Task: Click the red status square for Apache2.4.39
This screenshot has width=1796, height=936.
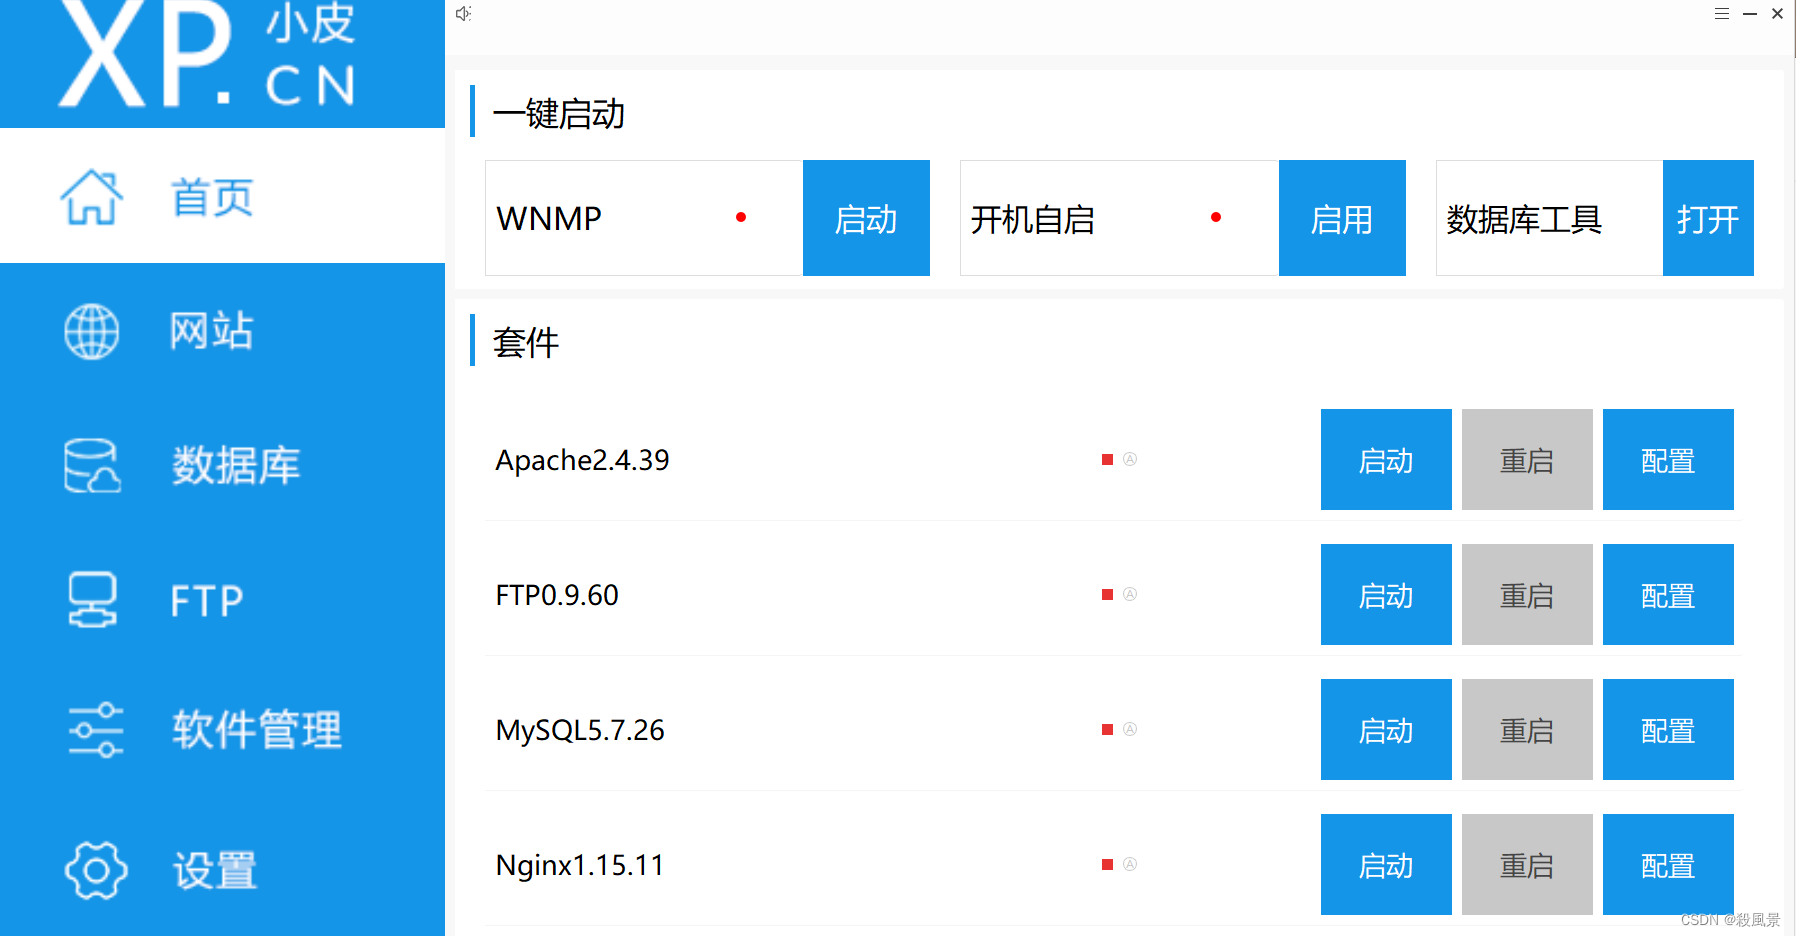Action: [1107, 459]
